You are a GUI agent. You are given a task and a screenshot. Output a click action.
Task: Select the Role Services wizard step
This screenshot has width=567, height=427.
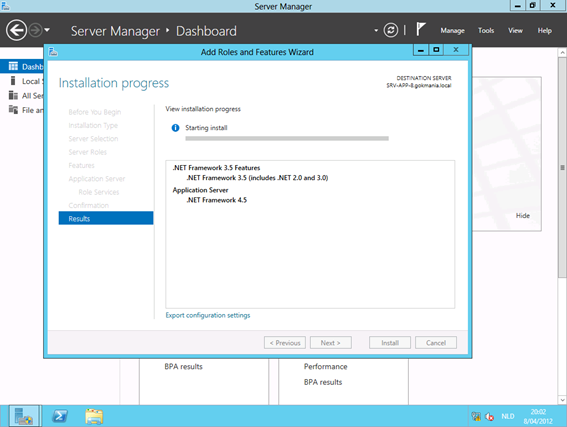[99, 192]
